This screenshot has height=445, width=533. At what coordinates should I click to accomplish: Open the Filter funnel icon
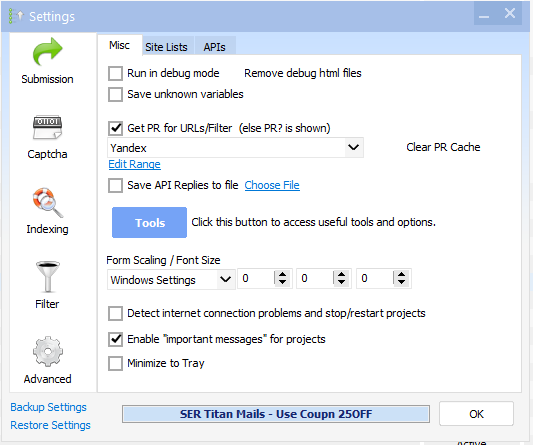point(48,277)
